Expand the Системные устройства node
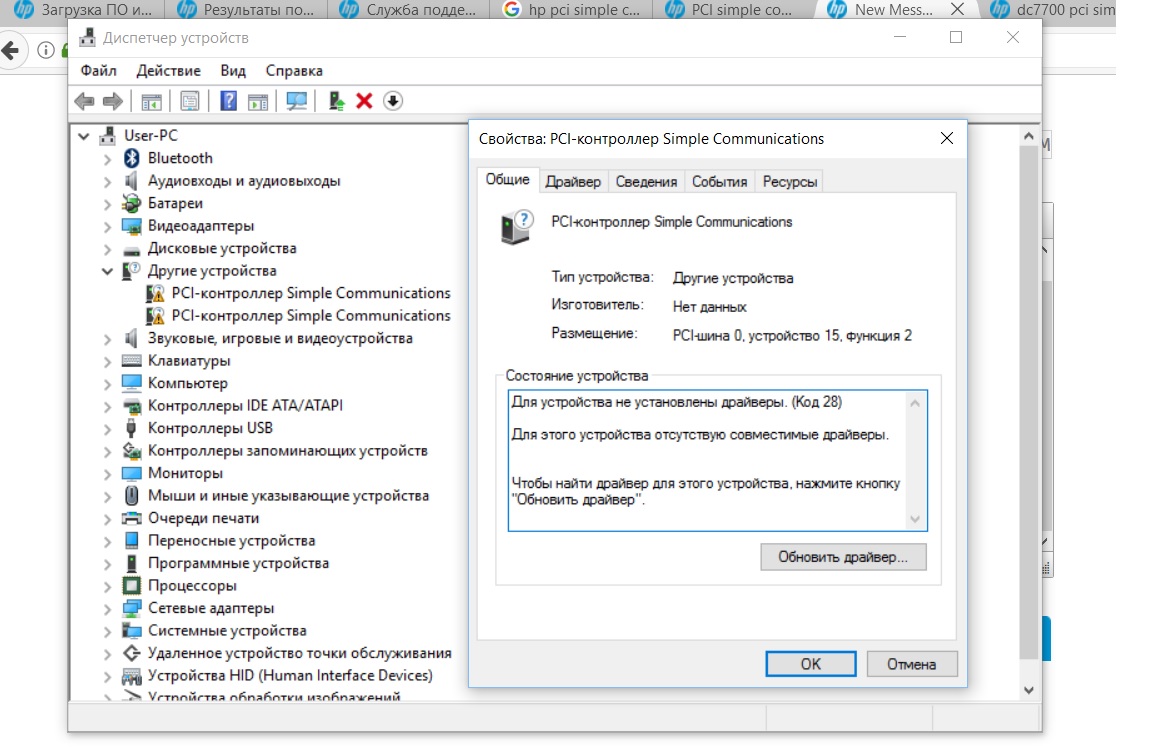Image resolution: width=1152 pixels, height=747 pixels. click(107, 631)
